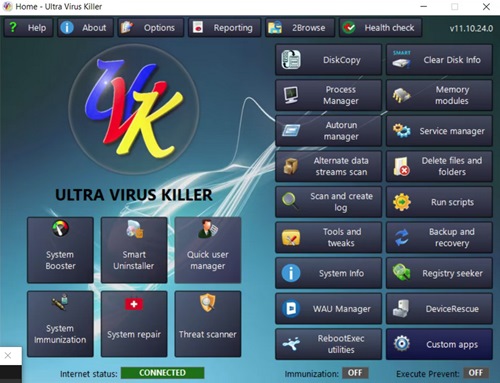This screenshot has width=500, height=383.
Task: Click the Clear Disk Info SMART drive icon
Action: (401, 60)
